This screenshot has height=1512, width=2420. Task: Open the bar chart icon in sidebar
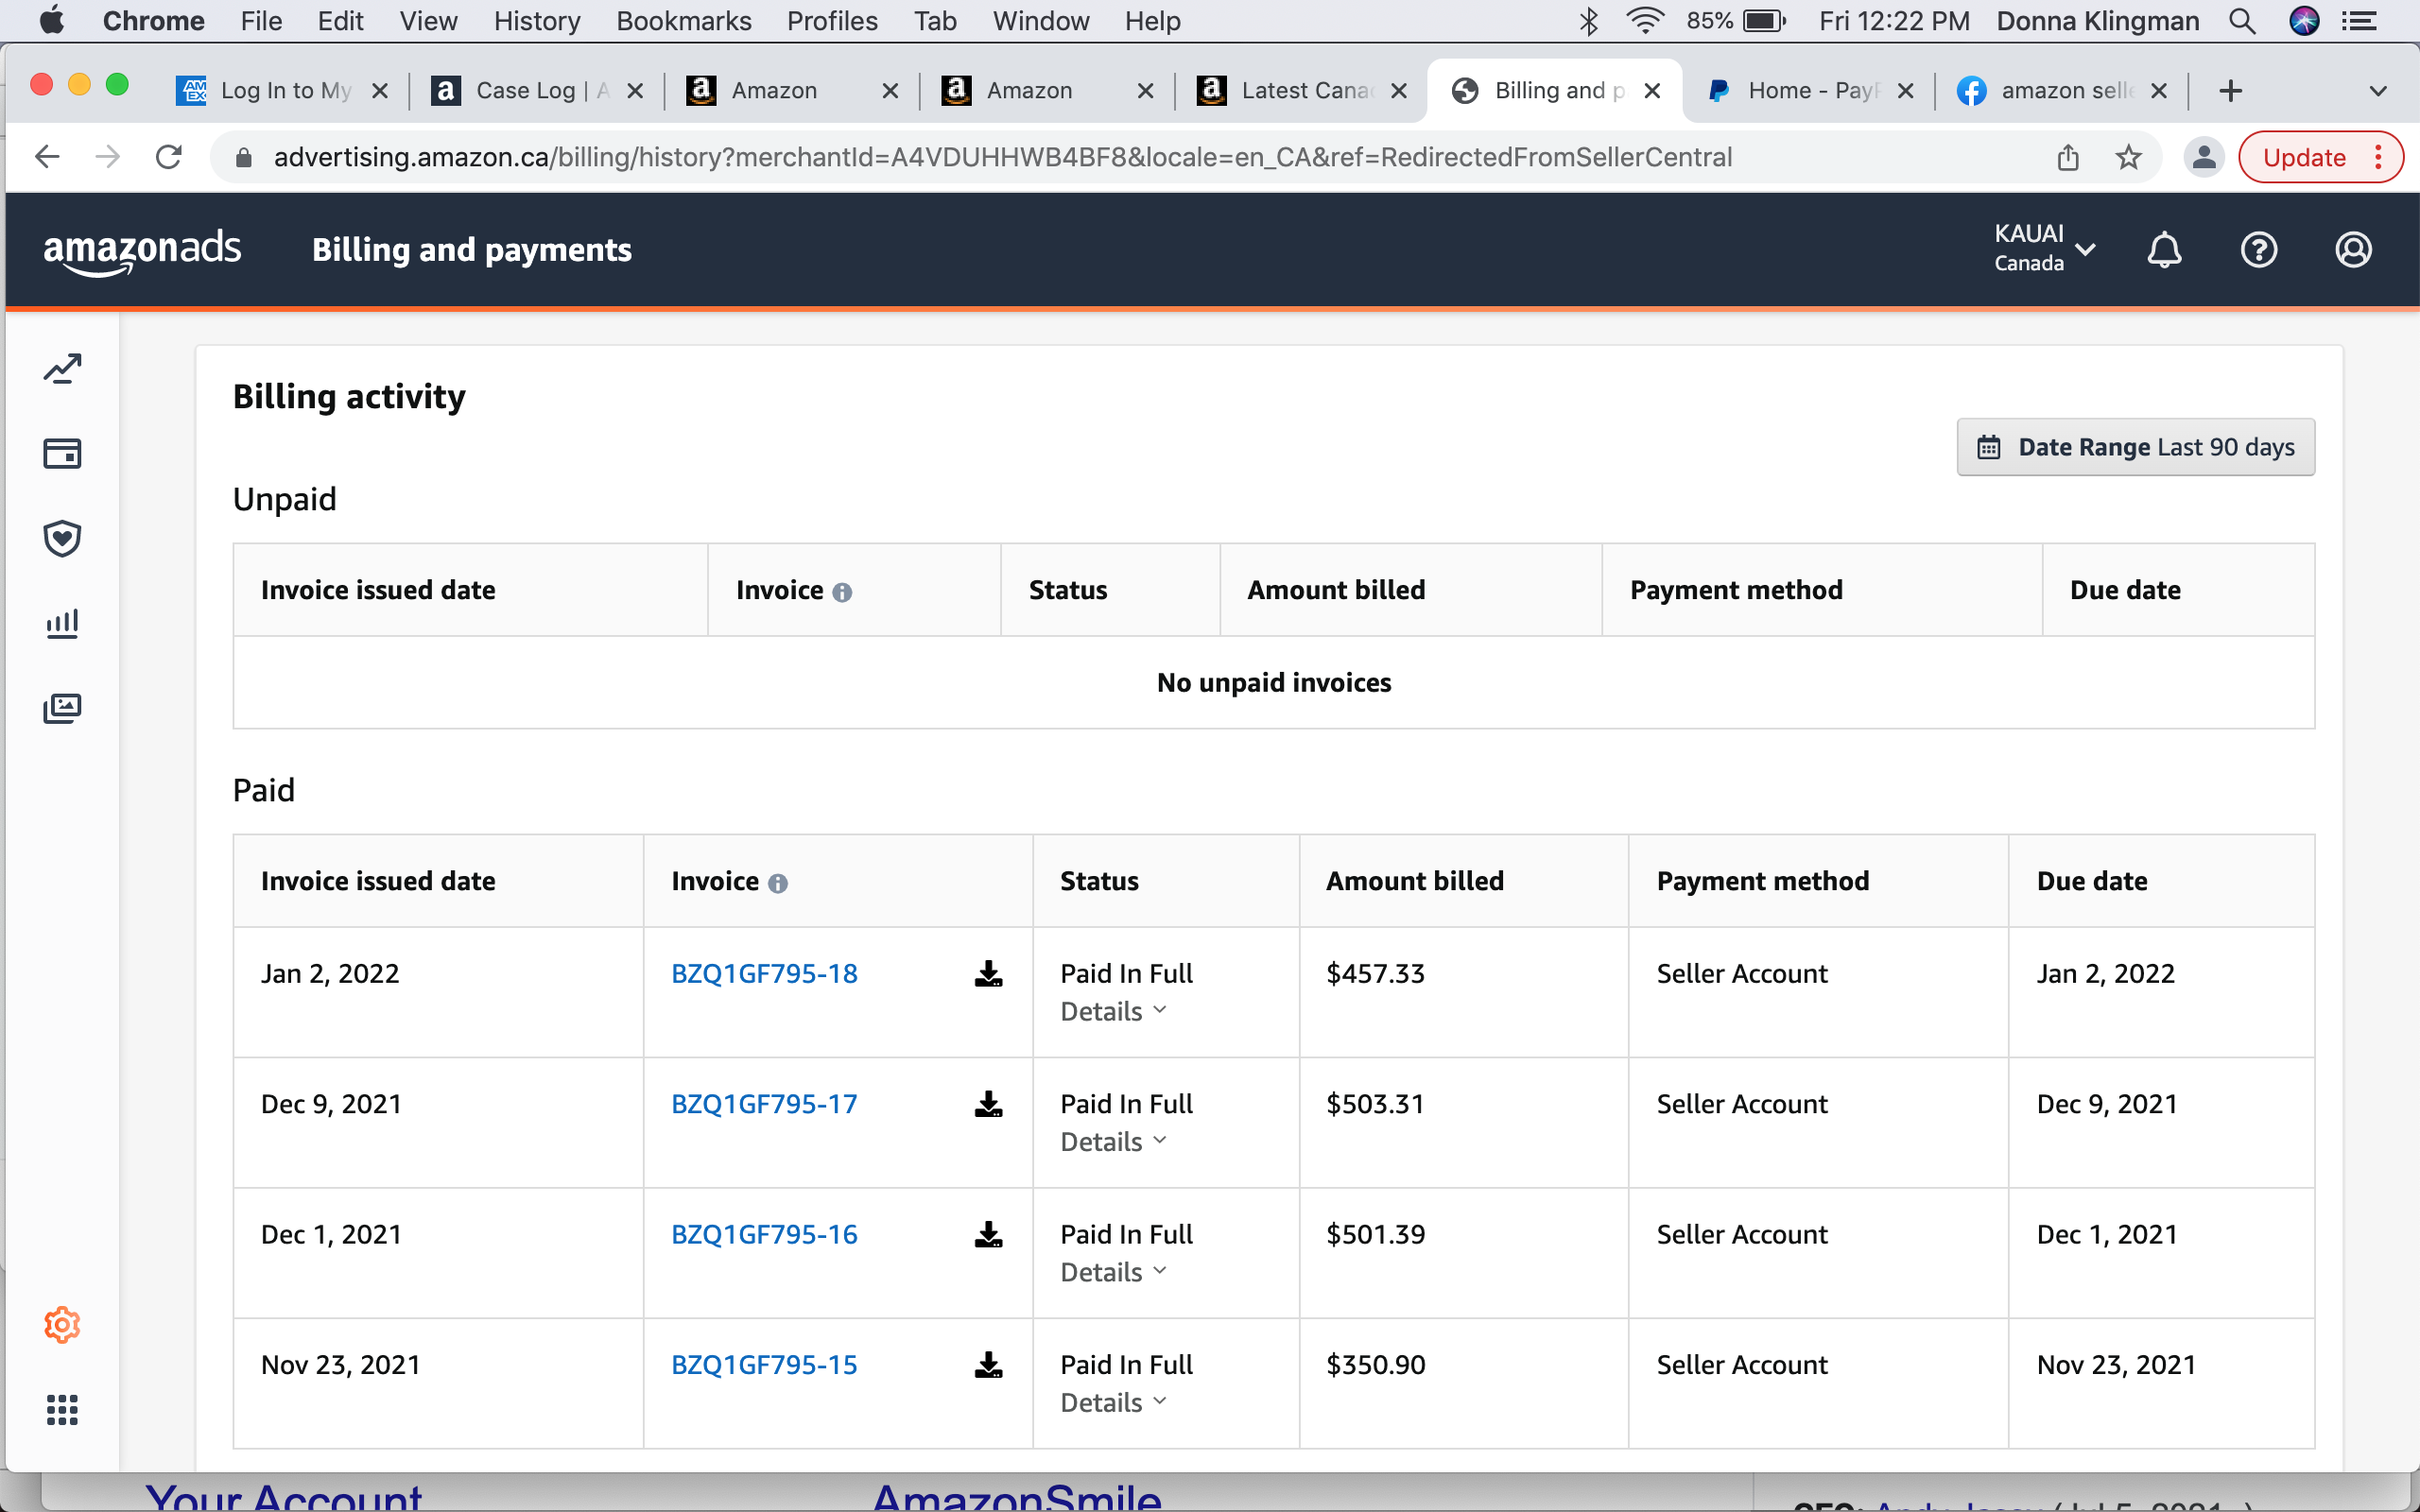[x=62, y=623]
